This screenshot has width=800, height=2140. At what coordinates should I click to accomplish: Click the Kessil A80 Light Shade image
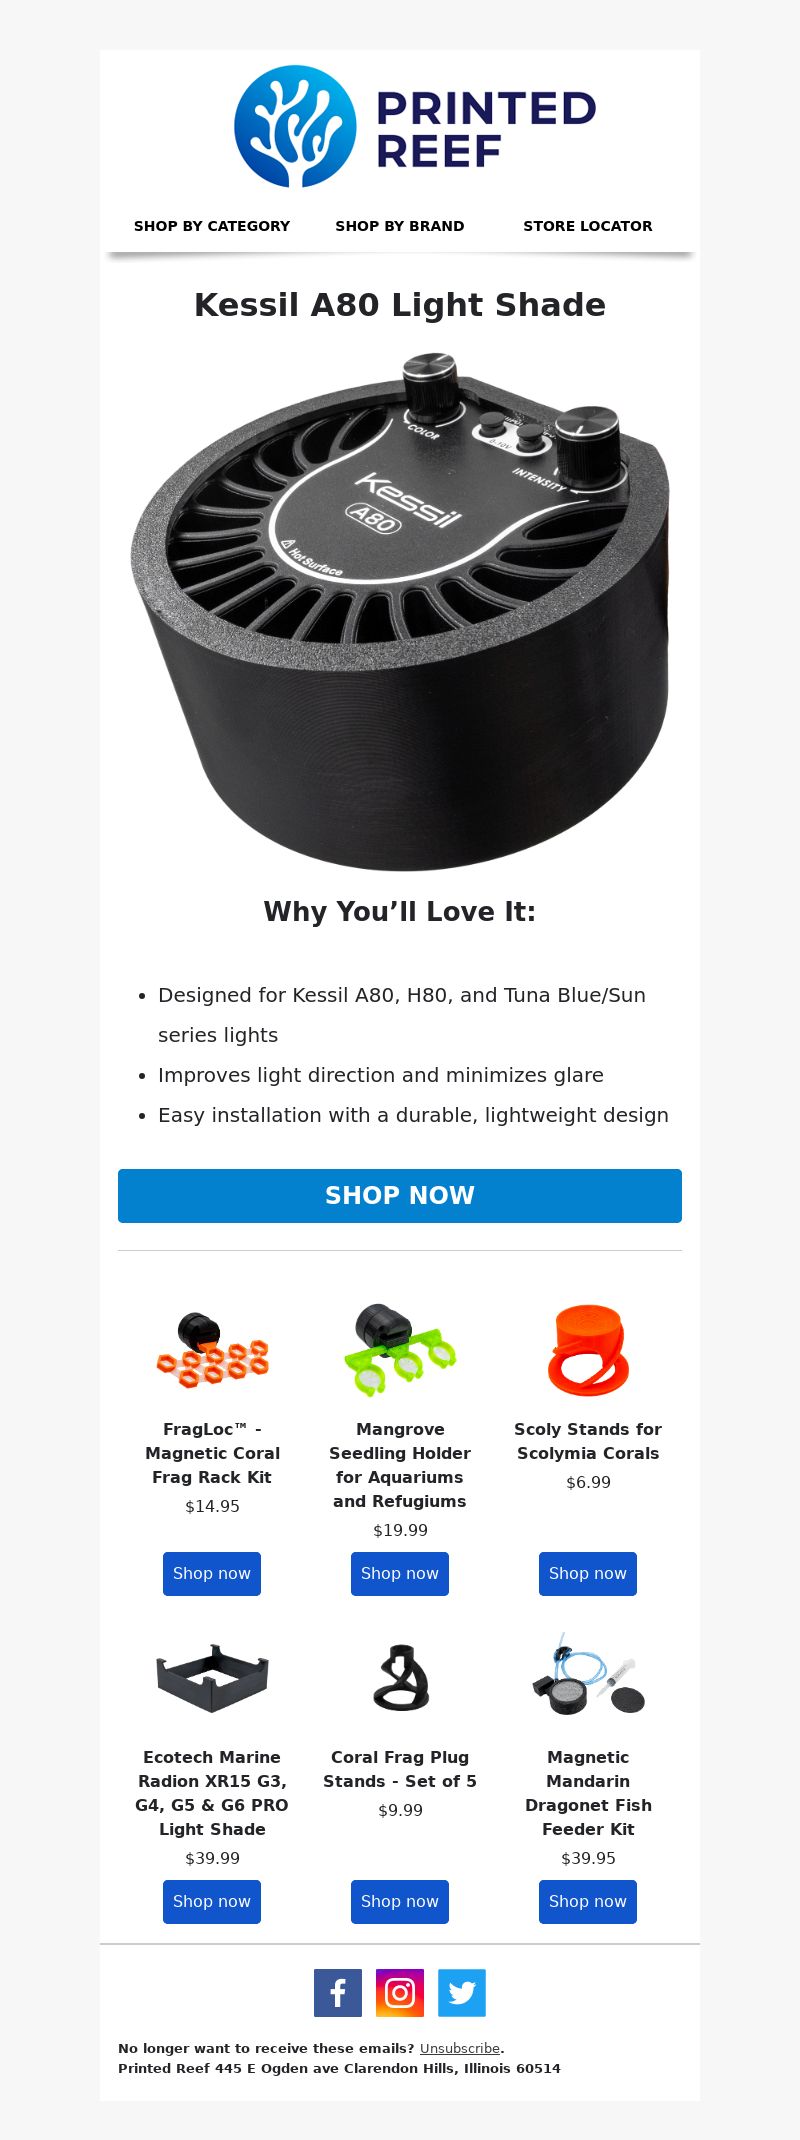coord(400,610)
